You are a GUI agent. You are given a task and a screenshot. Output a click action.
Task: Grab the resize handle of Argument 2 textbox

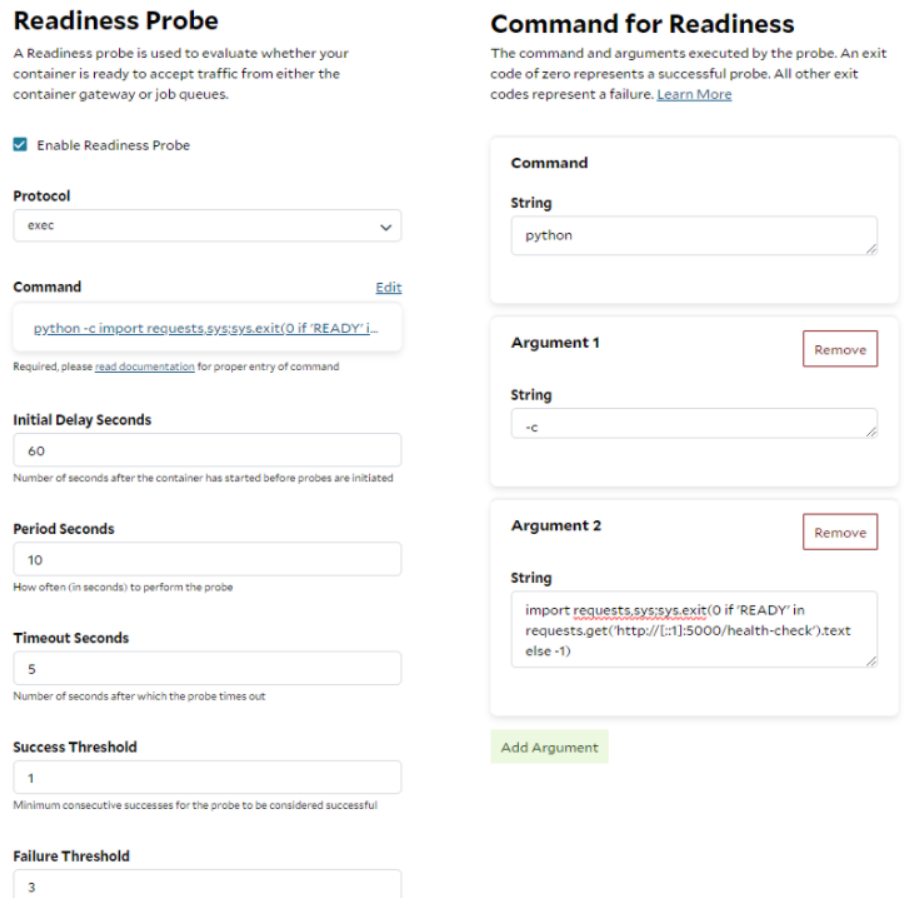(871, 661)
